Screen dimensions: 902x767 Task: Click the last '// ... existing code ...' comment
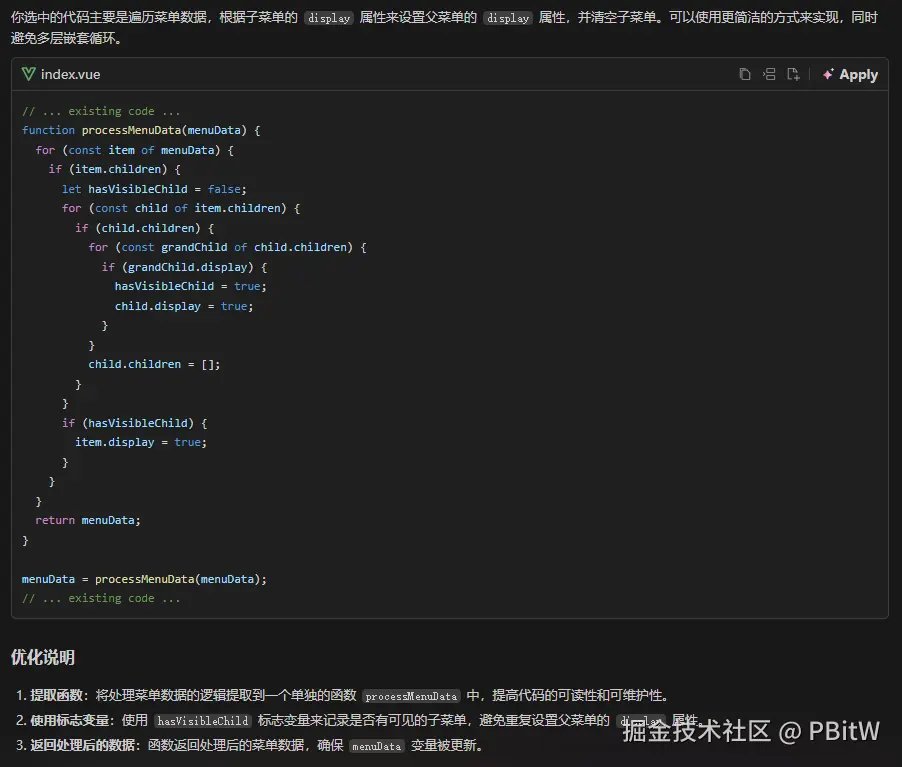101,598
